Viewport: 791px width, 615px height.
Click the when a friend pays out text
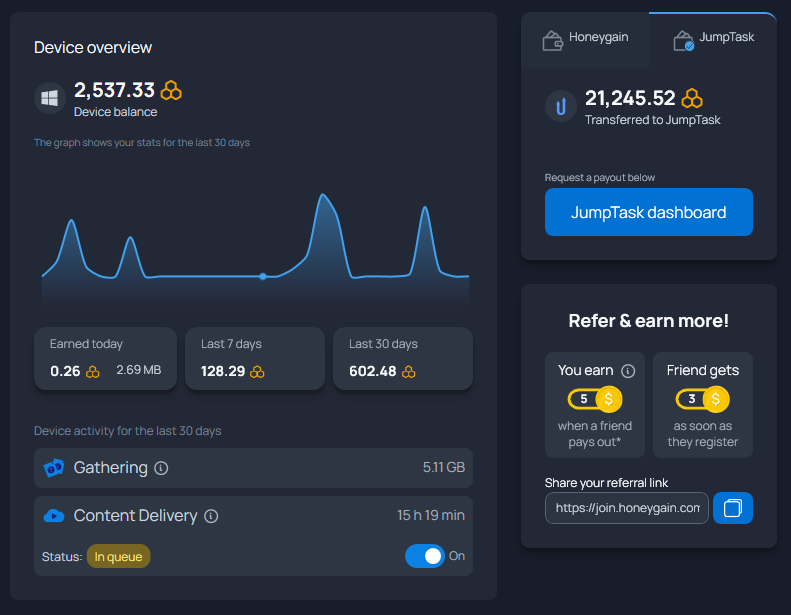point(595,434)
